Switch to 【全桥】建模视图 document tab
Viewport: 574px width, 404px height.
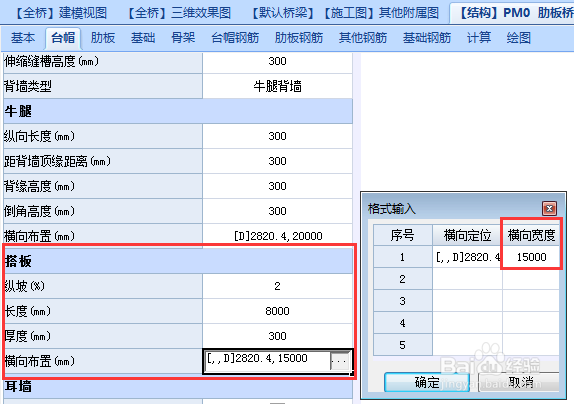click(x=60, y=13)
